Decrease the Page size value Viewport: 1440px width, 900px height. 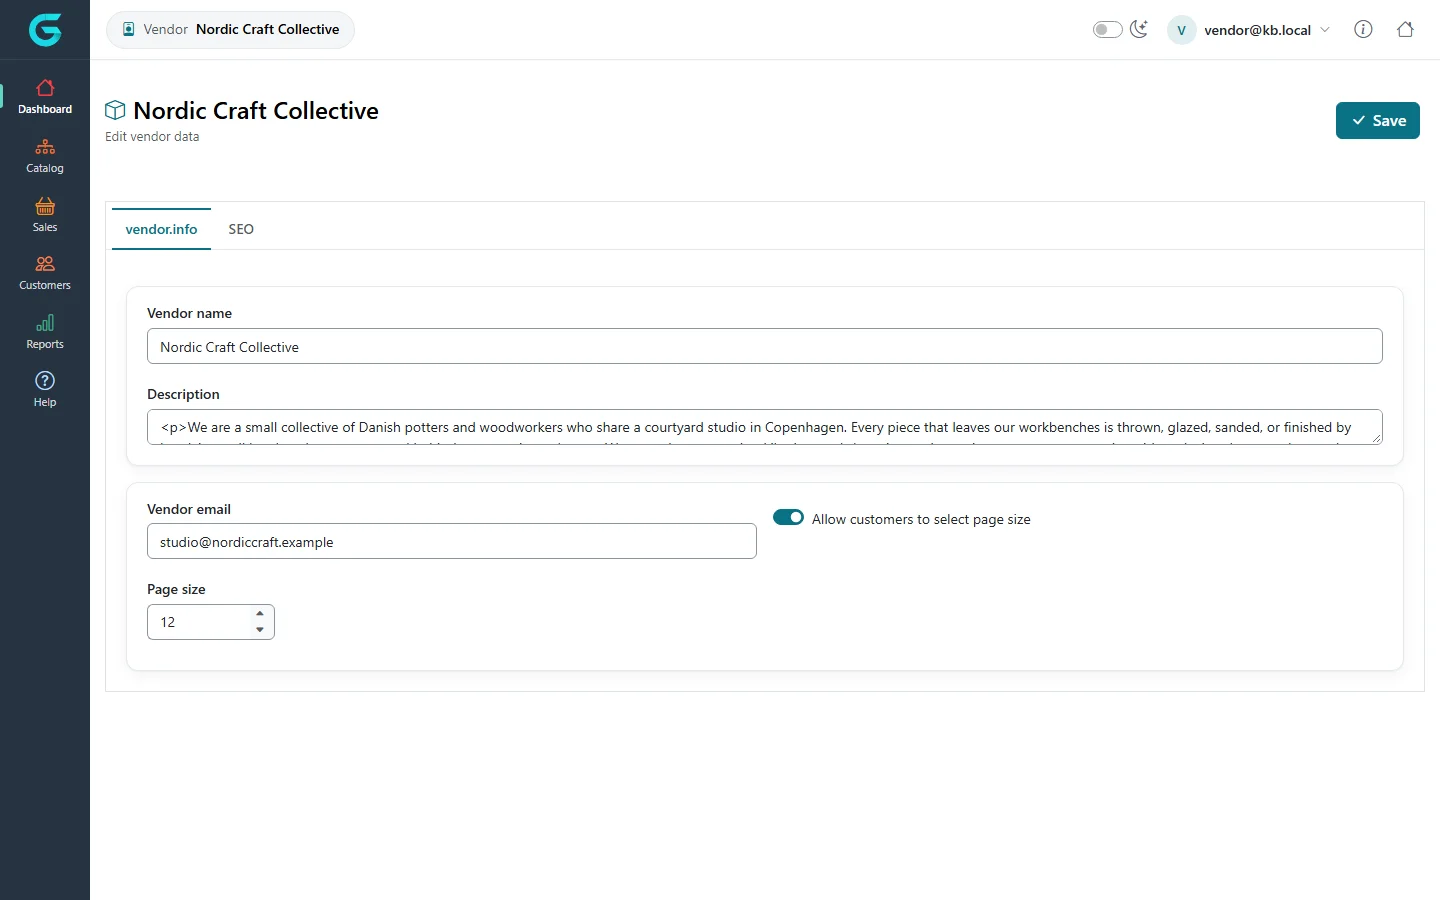pos(260,630)
